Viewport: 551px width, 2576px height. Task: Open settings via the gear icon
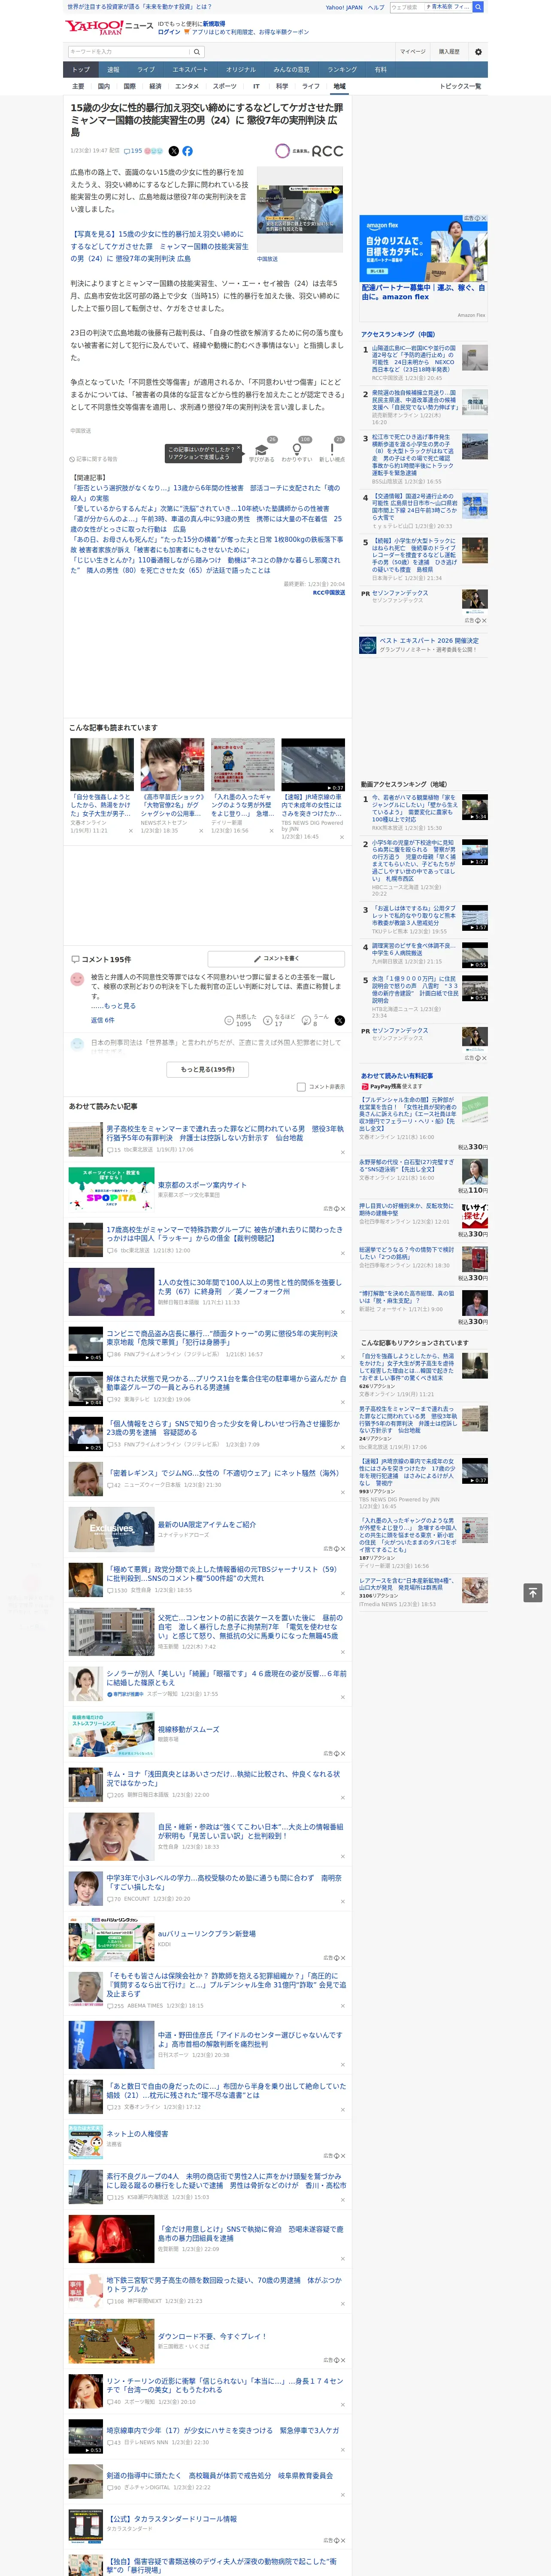pyautogui.click(x=478, y=51)
